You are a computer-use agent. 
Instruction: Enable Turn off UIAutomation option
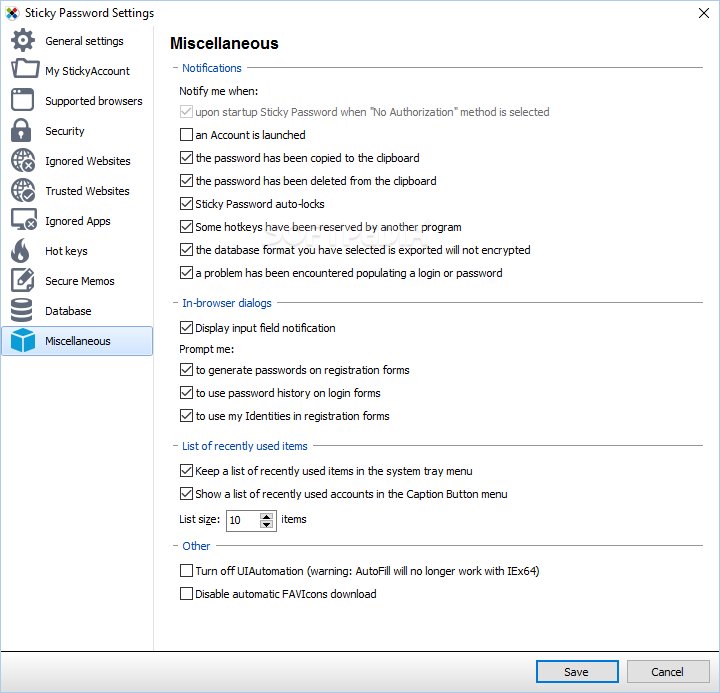[x=186, y=570]
